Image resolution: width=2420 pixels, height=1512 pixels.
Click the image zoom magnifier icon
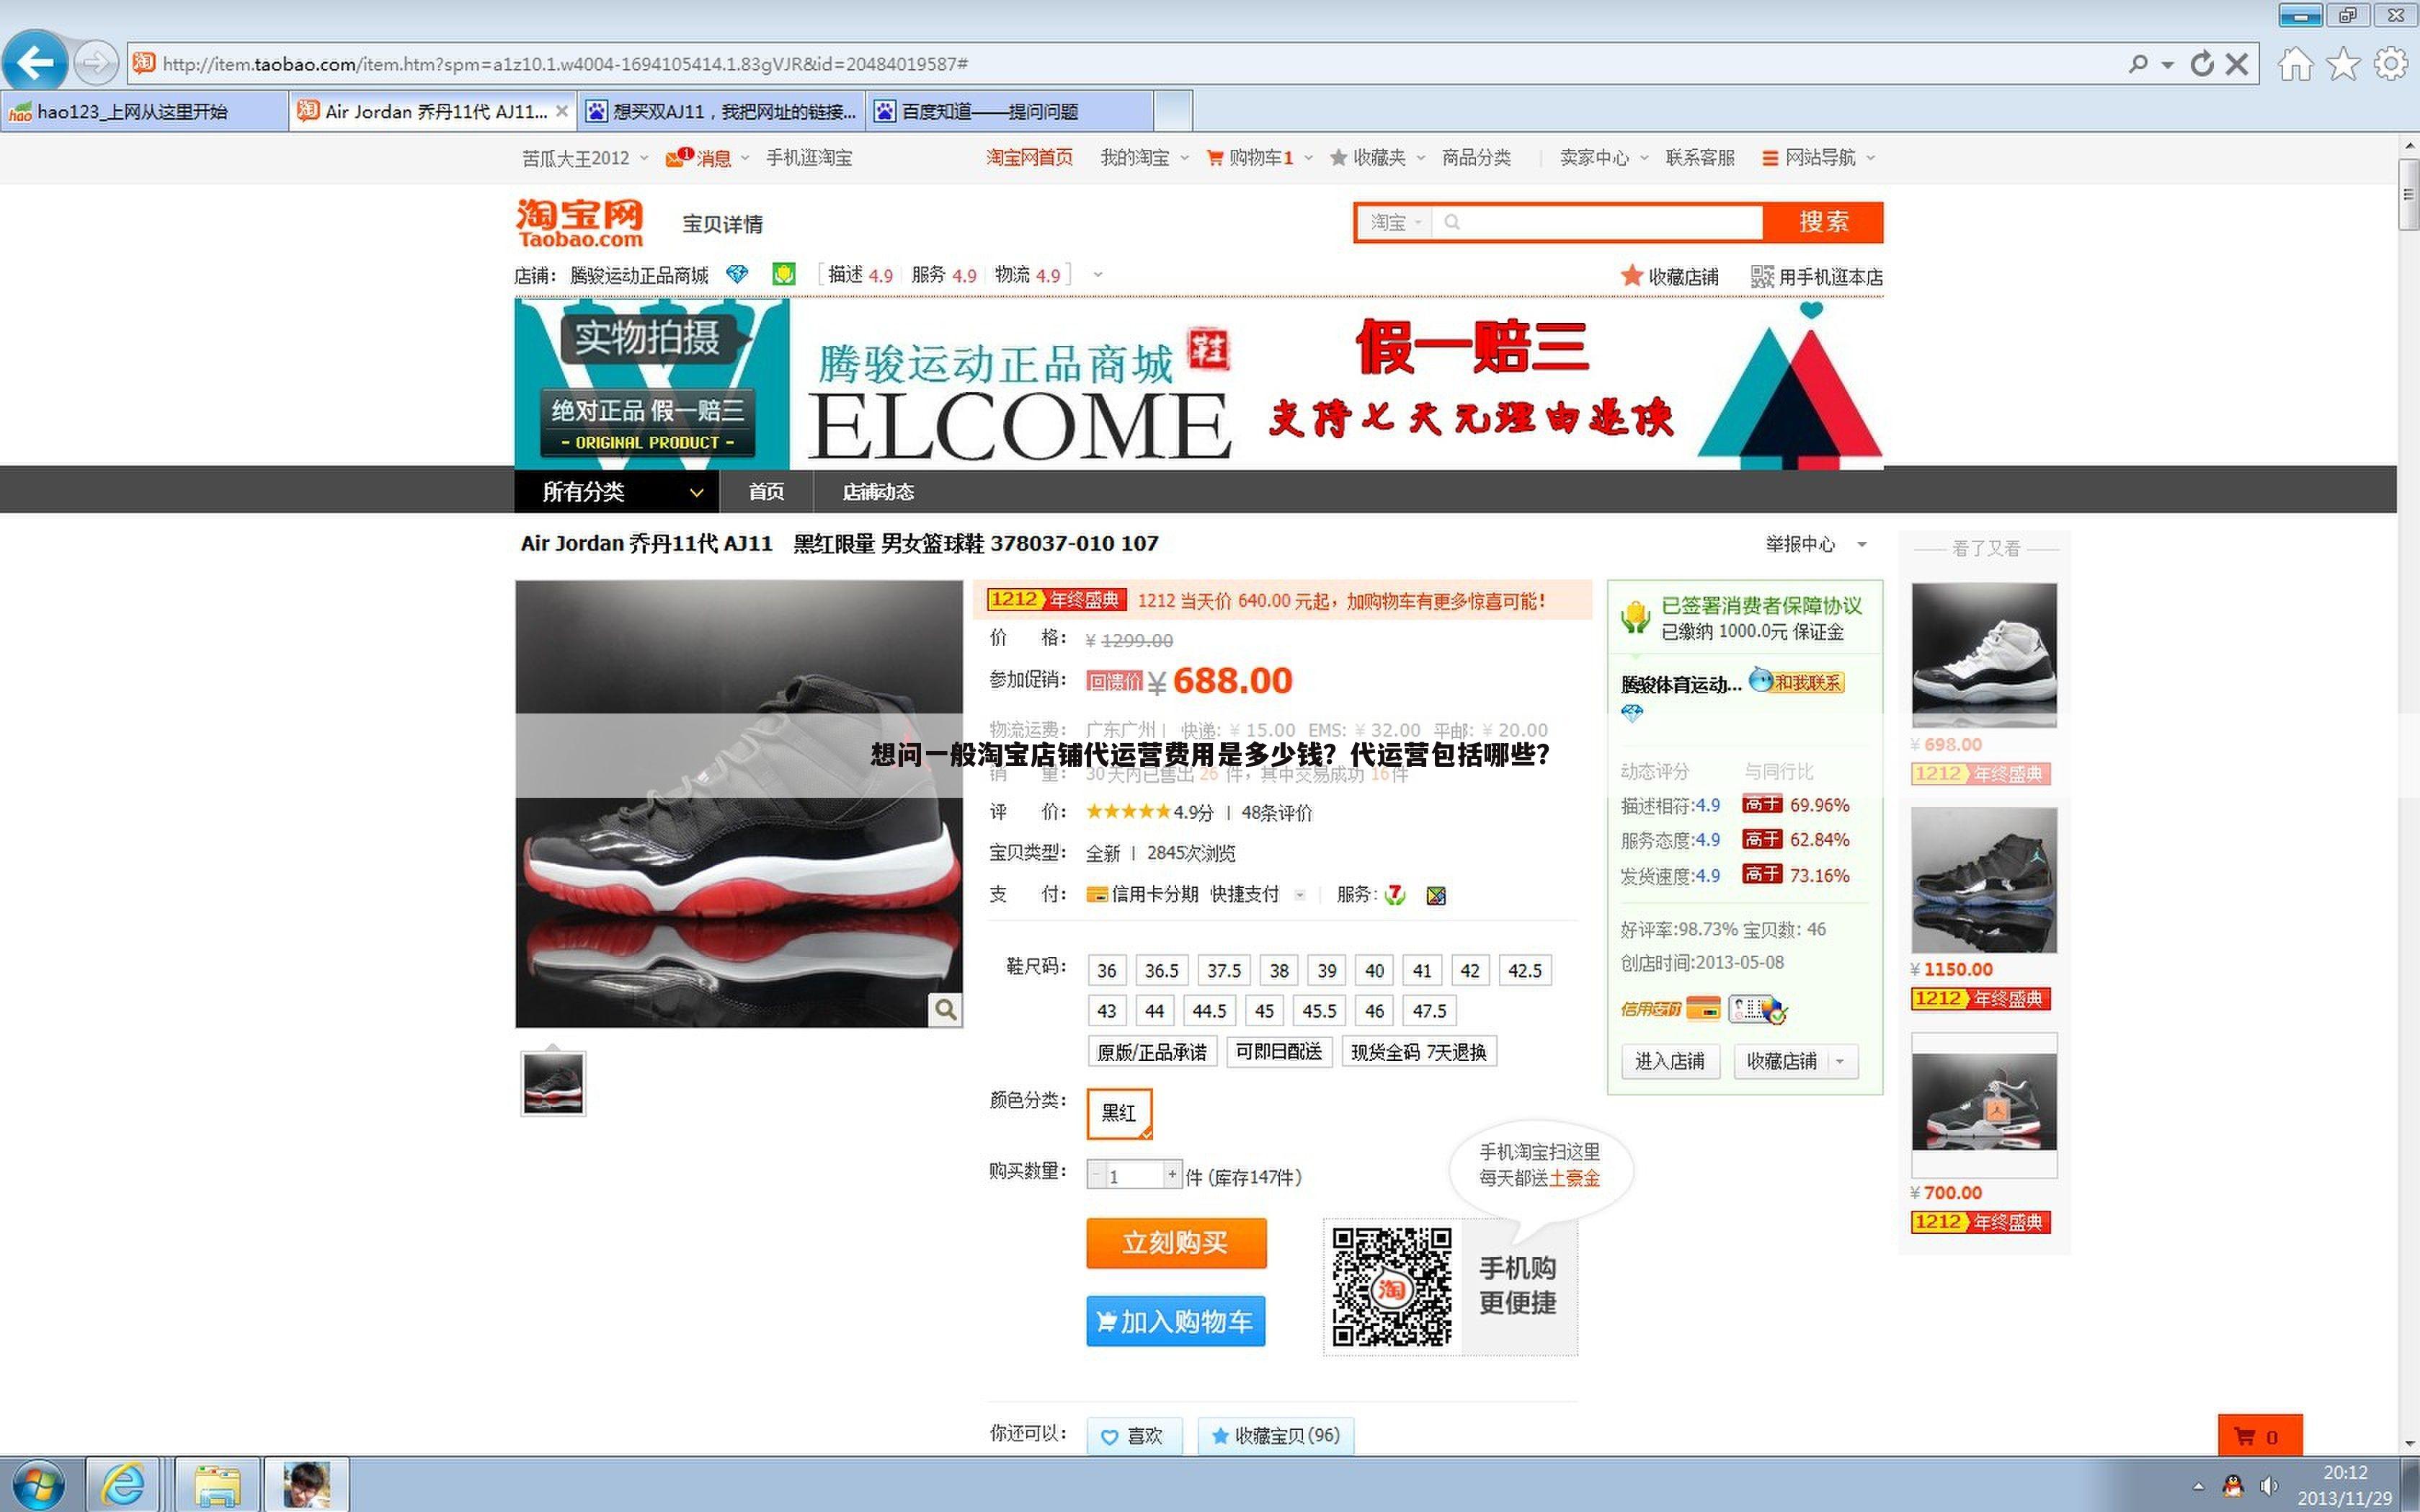coord(945,1009)
